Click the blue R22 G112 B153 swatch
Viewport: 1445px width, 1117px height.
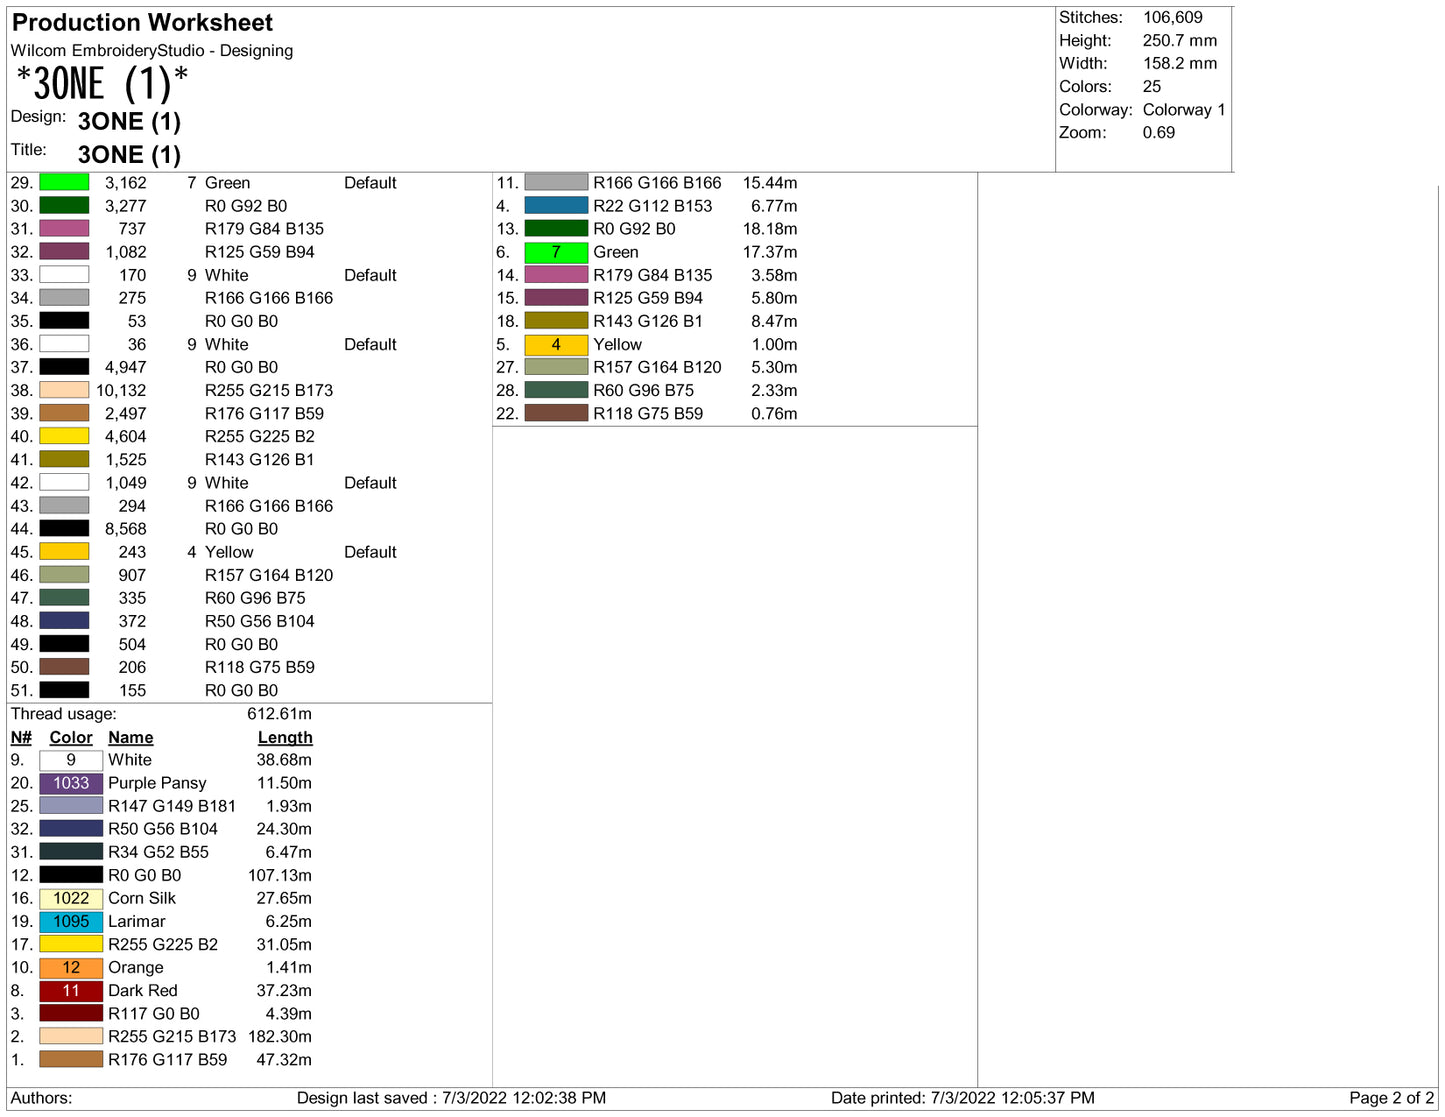[x=556, y=205]
